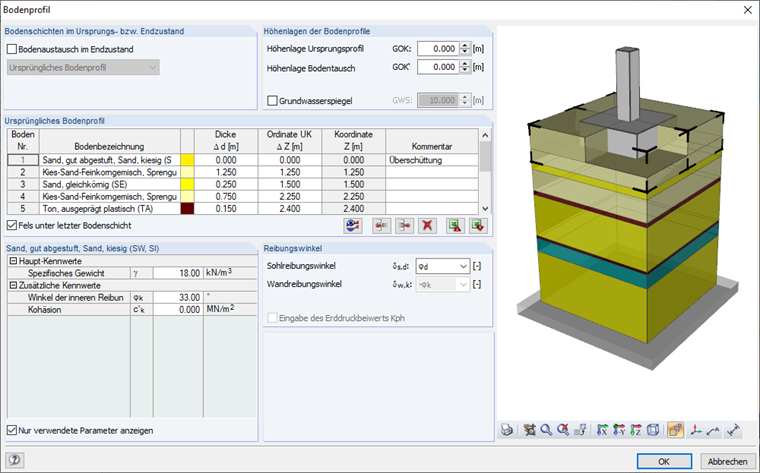Set the view in X direction

pos(602,430)
